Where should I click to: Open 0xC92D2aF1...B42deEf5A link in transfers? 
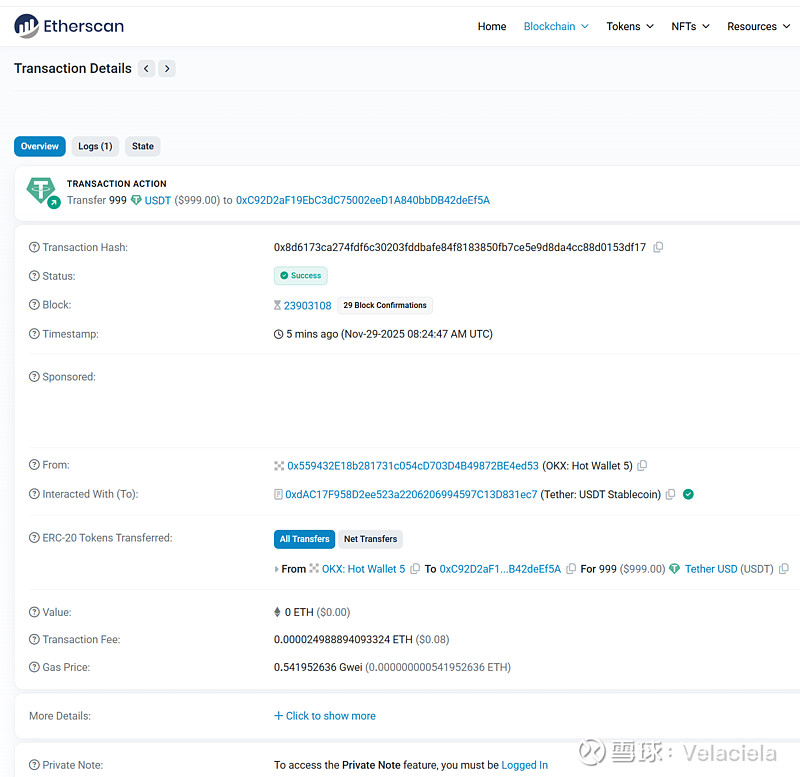pyautogui.click(x=500, y=569)
